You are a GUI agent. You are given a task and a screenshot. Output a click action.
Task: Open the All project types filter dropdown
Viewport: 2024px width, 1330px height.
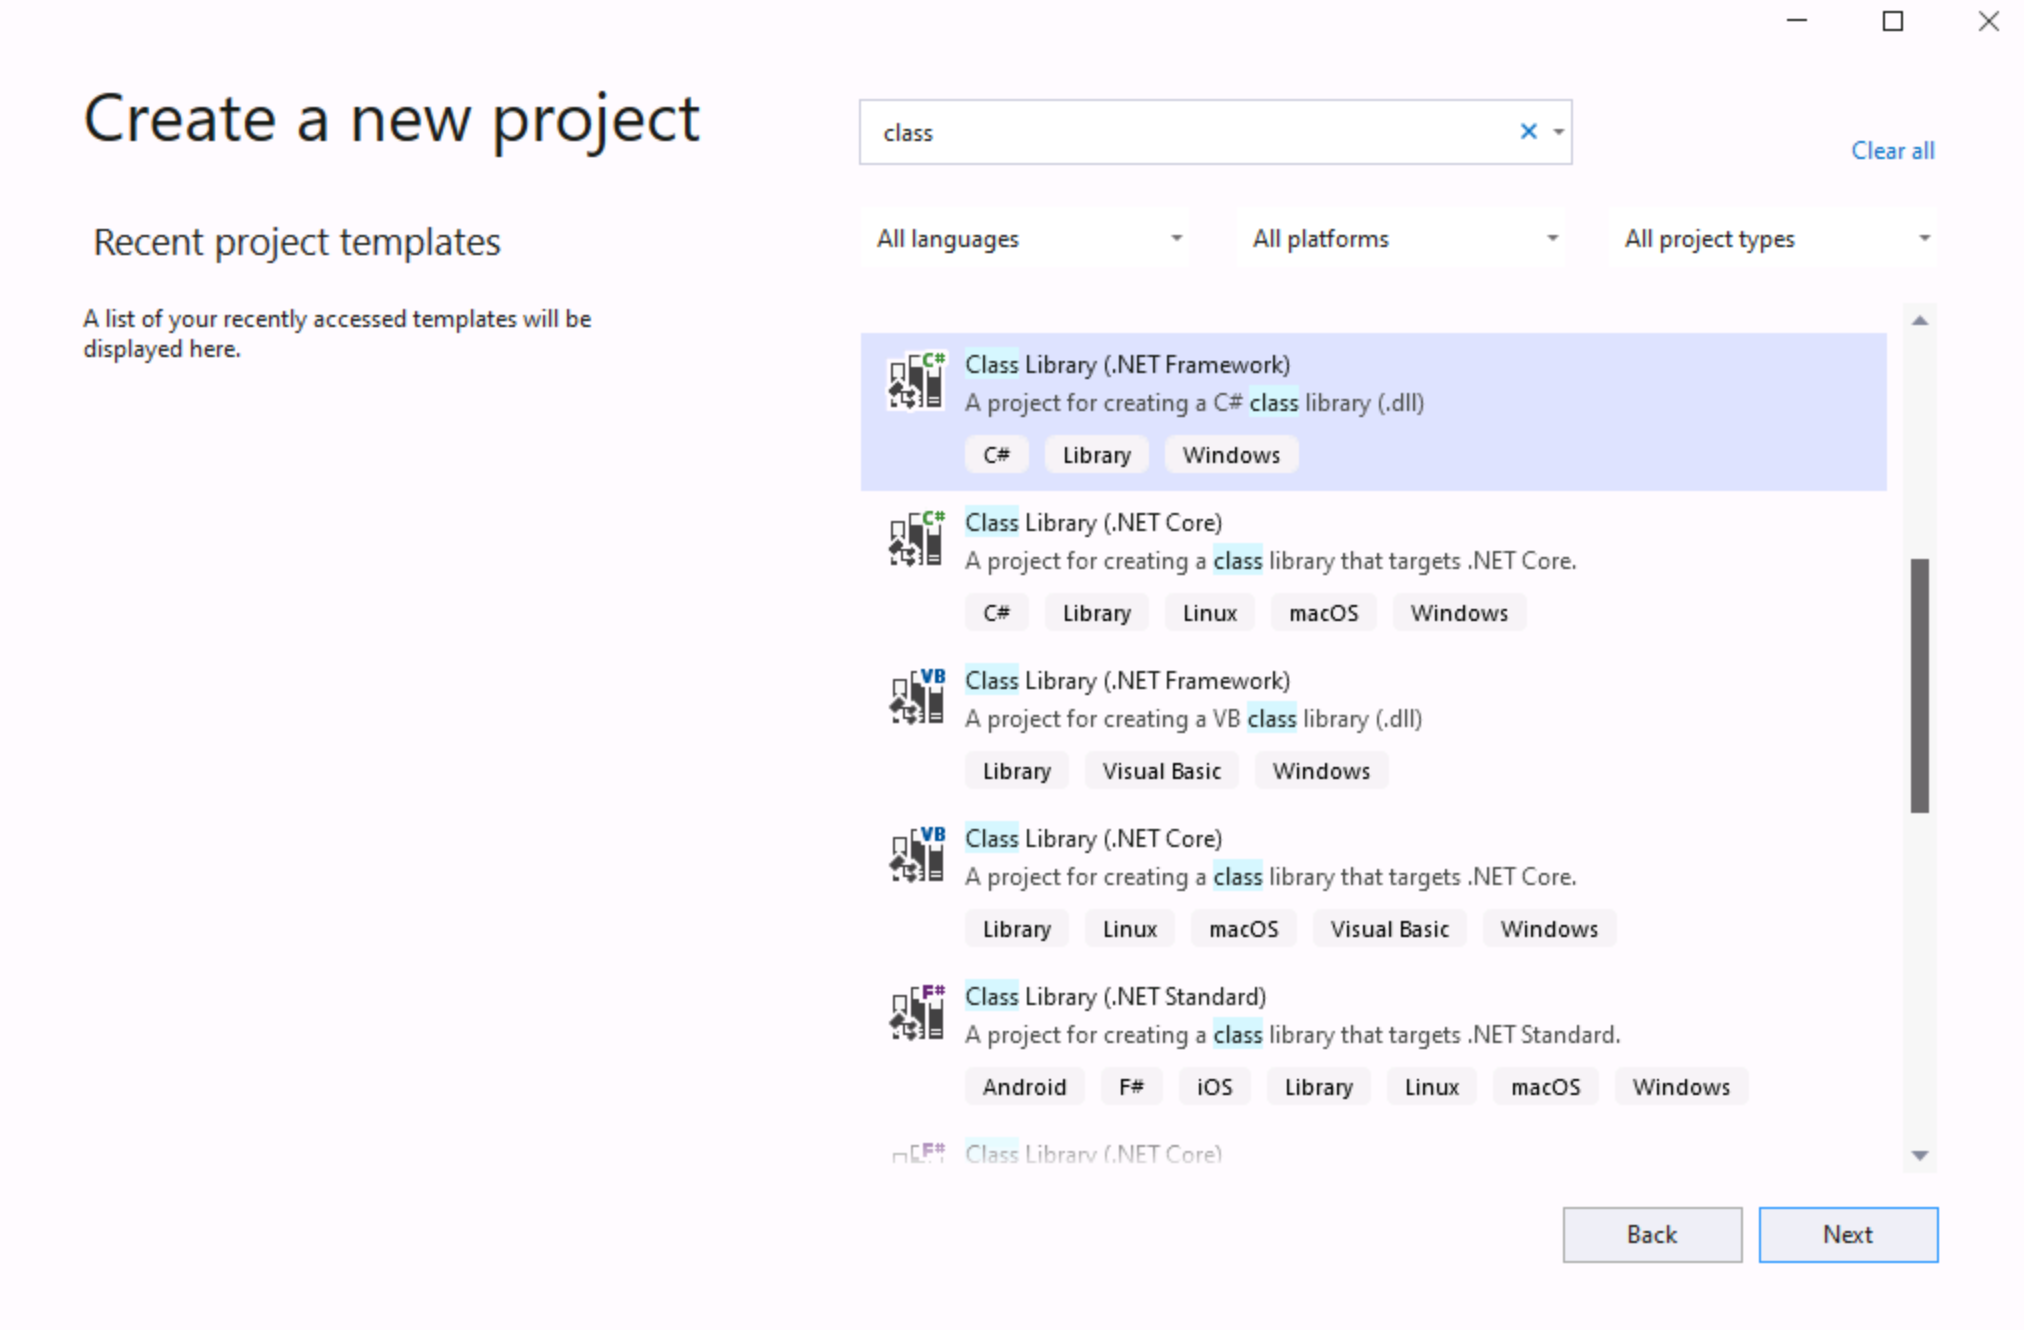(1775, 239)
